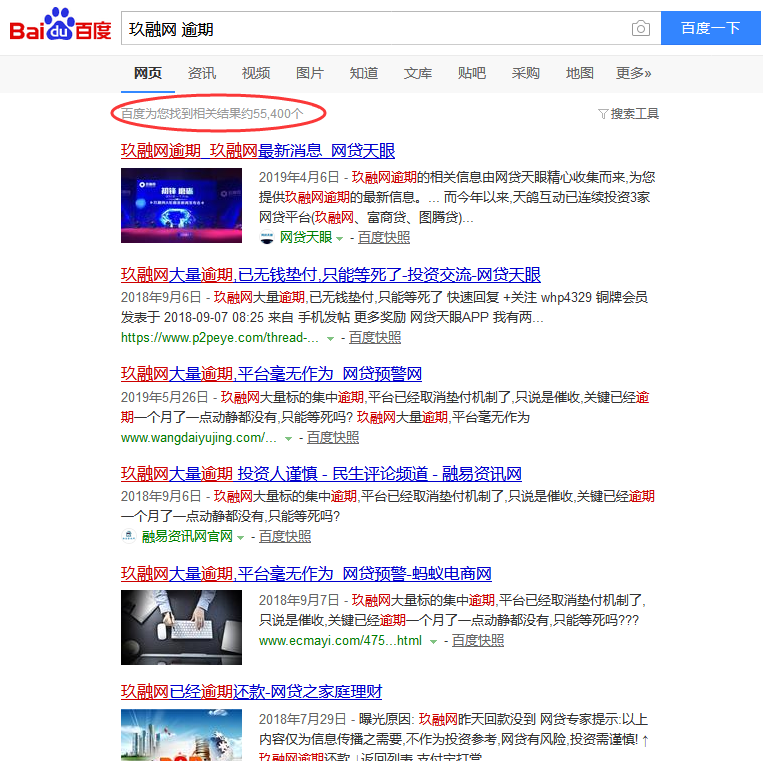Open the 地图 tab
This screenshot has width=763, height=761.
pyautogui.click(x=580, y=73)
